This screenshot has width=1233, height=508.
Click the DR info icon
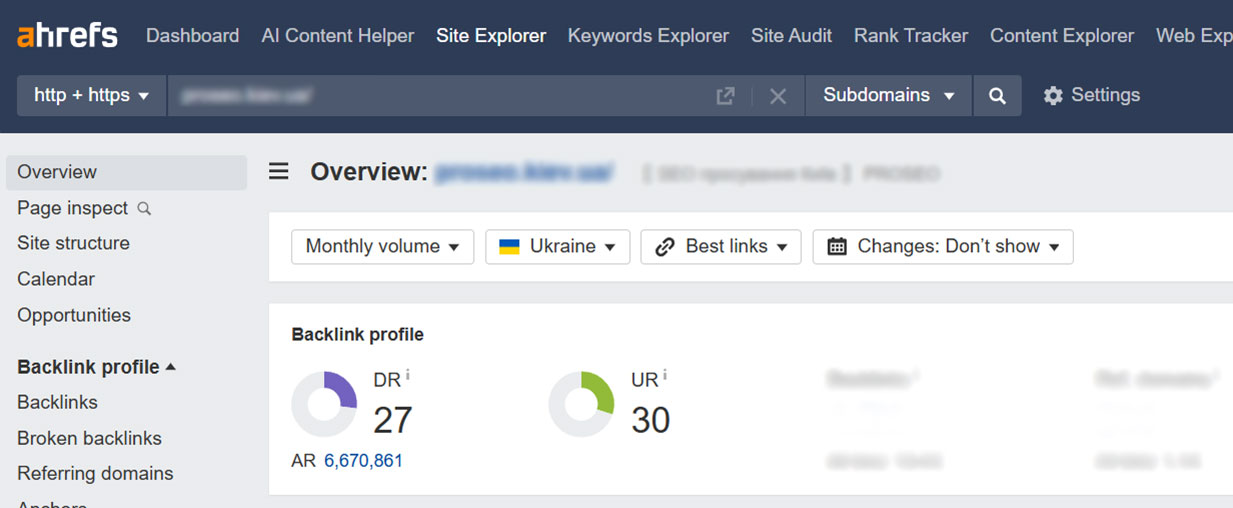pos(408,376)
